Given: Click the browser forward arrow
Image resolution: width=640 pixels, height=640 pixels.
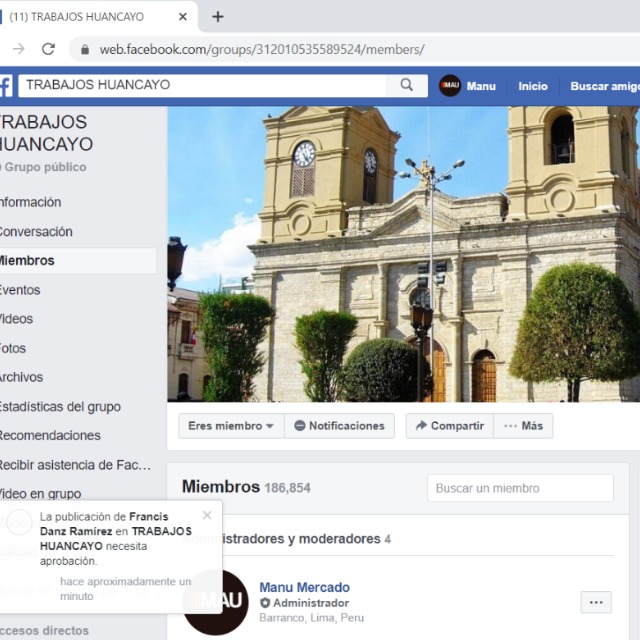Looking at the screenshot, I should pos(19,49).
